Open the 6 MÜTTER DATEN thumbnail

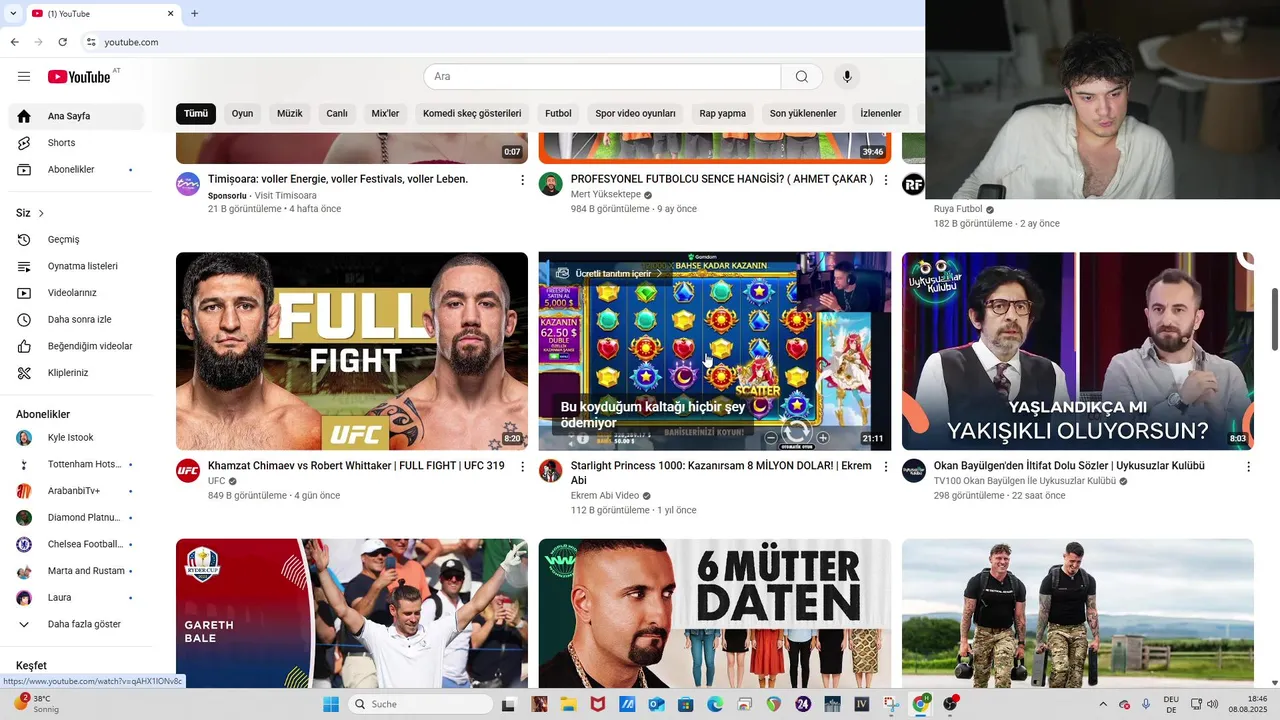click(x=715, y=613)
